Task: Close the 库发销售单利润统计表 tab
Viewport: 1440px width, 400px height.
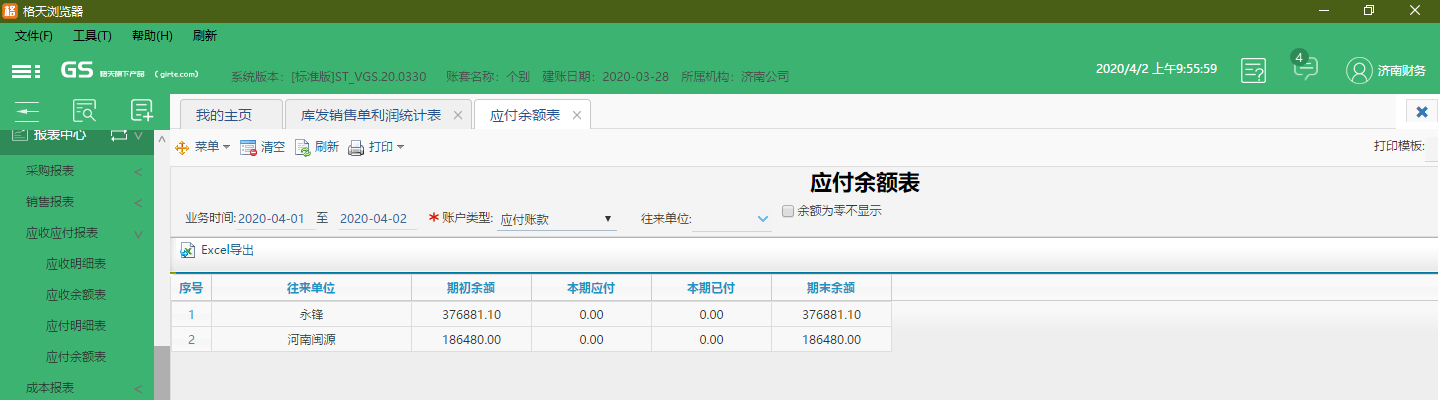Action: coord(458,115)
